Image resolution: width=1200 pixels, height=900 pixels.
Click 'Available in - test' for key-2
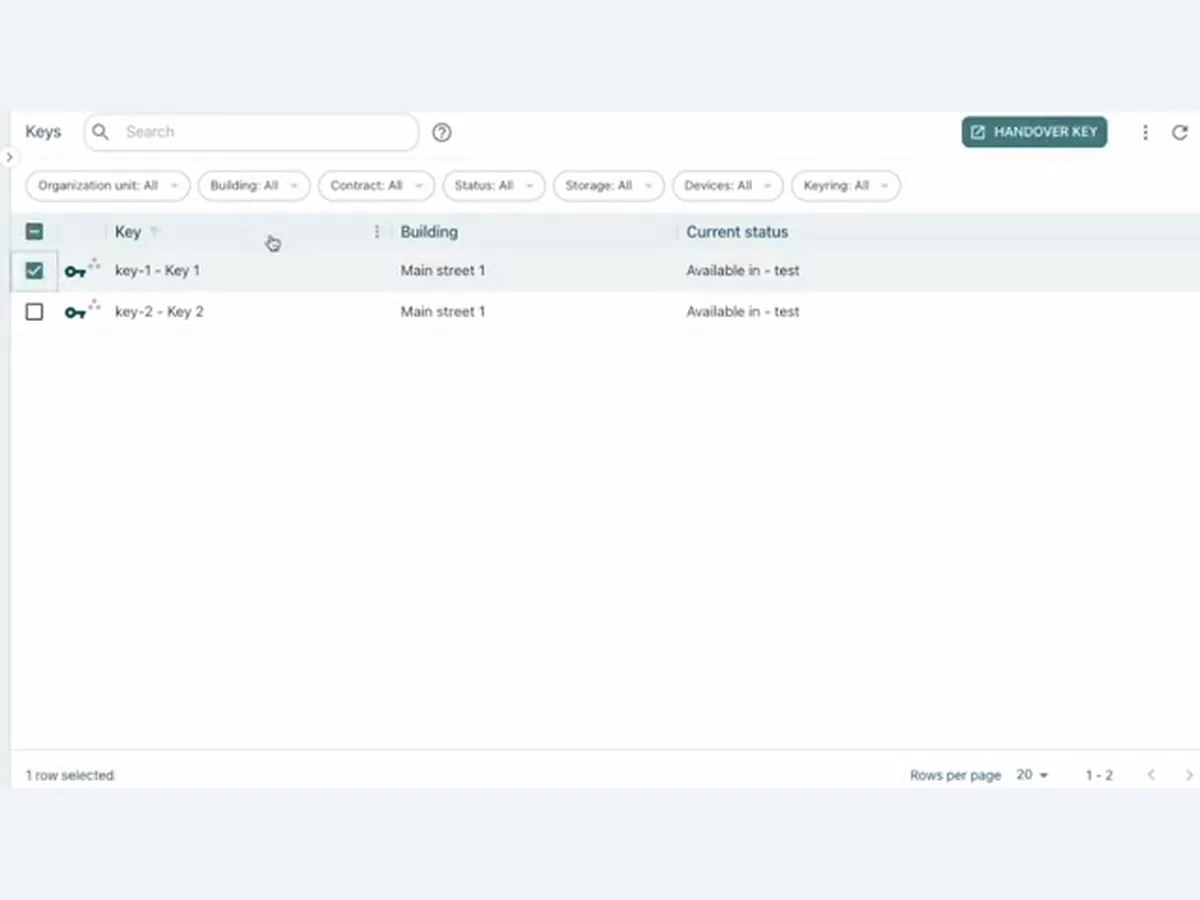[743, 311]
